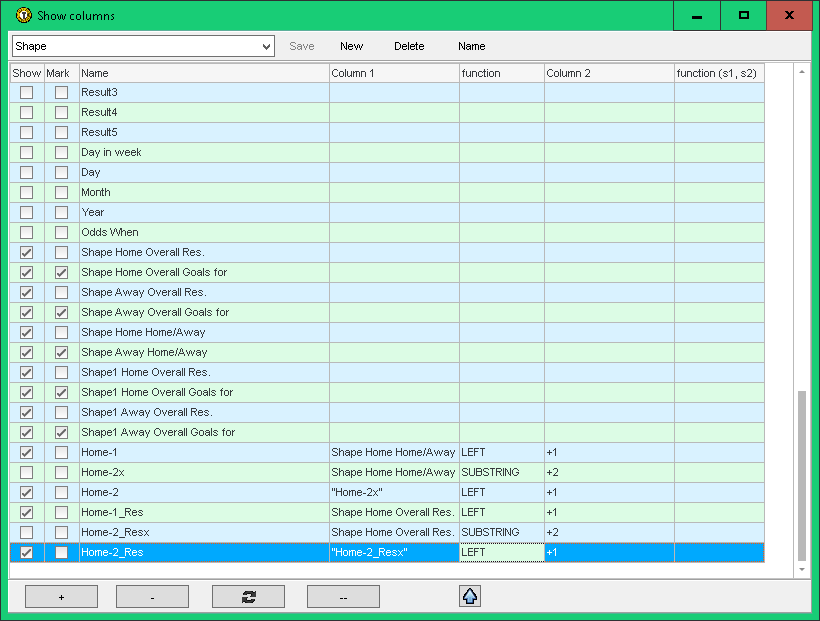Maximize the Show columns window

click(x=743, y=16)
